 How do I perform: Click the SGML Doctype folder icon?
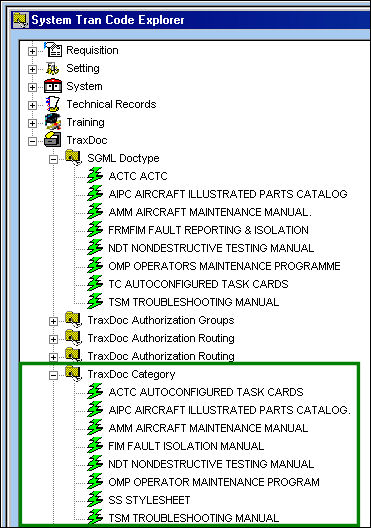click(x=74, y=158)
